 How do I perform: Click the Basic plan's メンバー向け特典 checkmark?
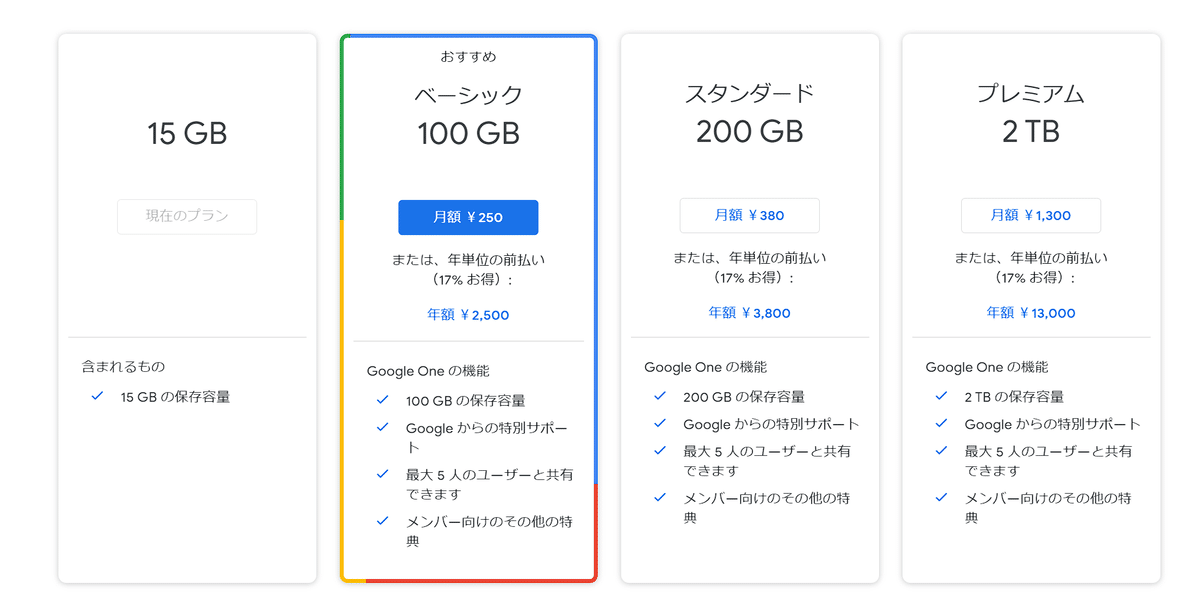point(382,521)
